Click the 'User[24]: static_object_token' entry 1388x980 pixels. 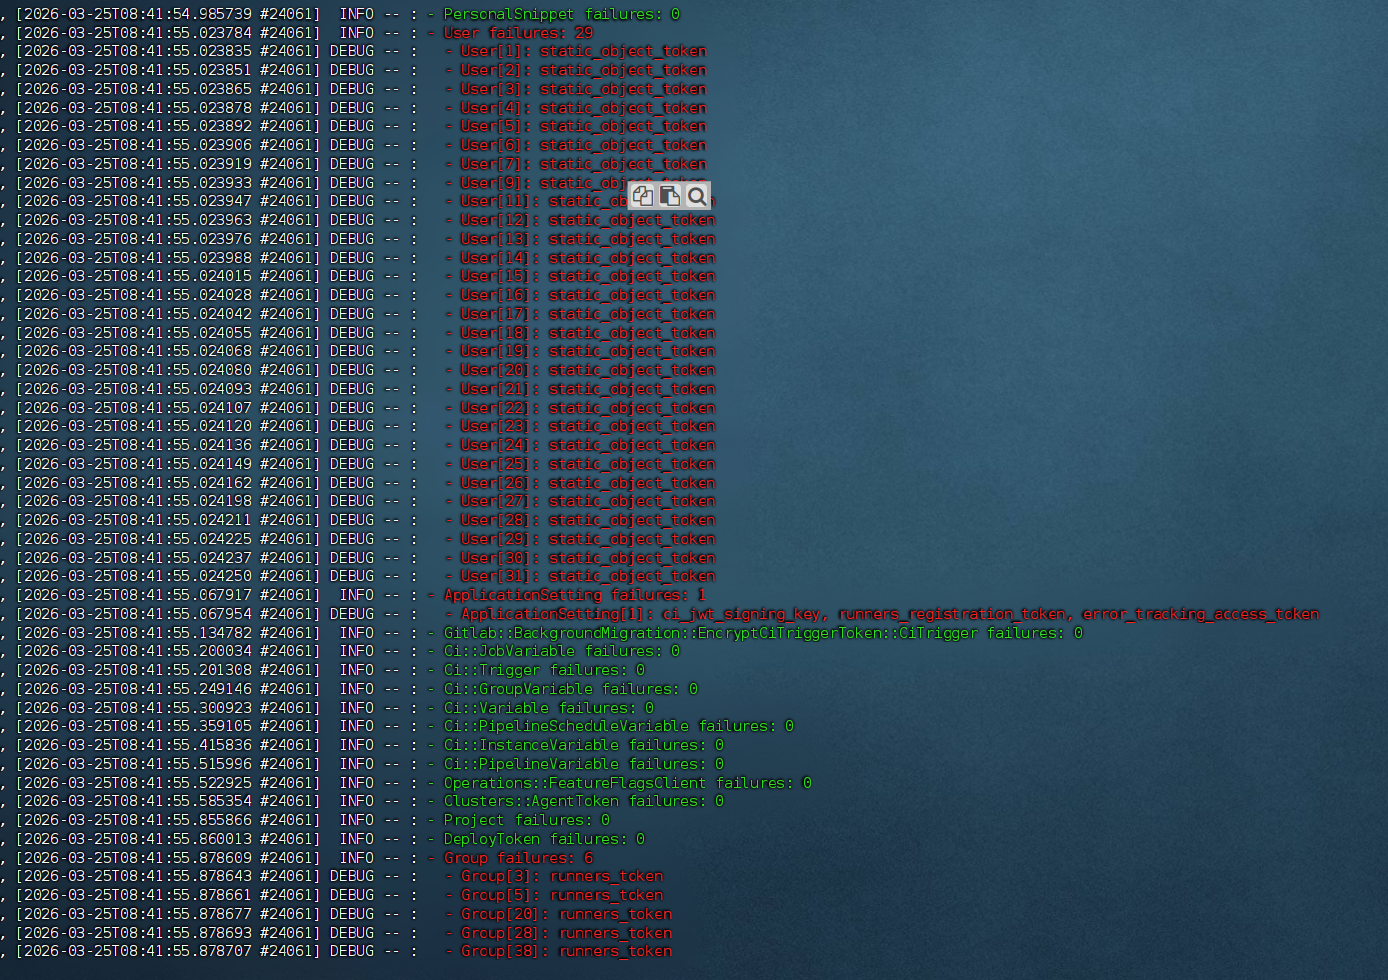[588, 445]
